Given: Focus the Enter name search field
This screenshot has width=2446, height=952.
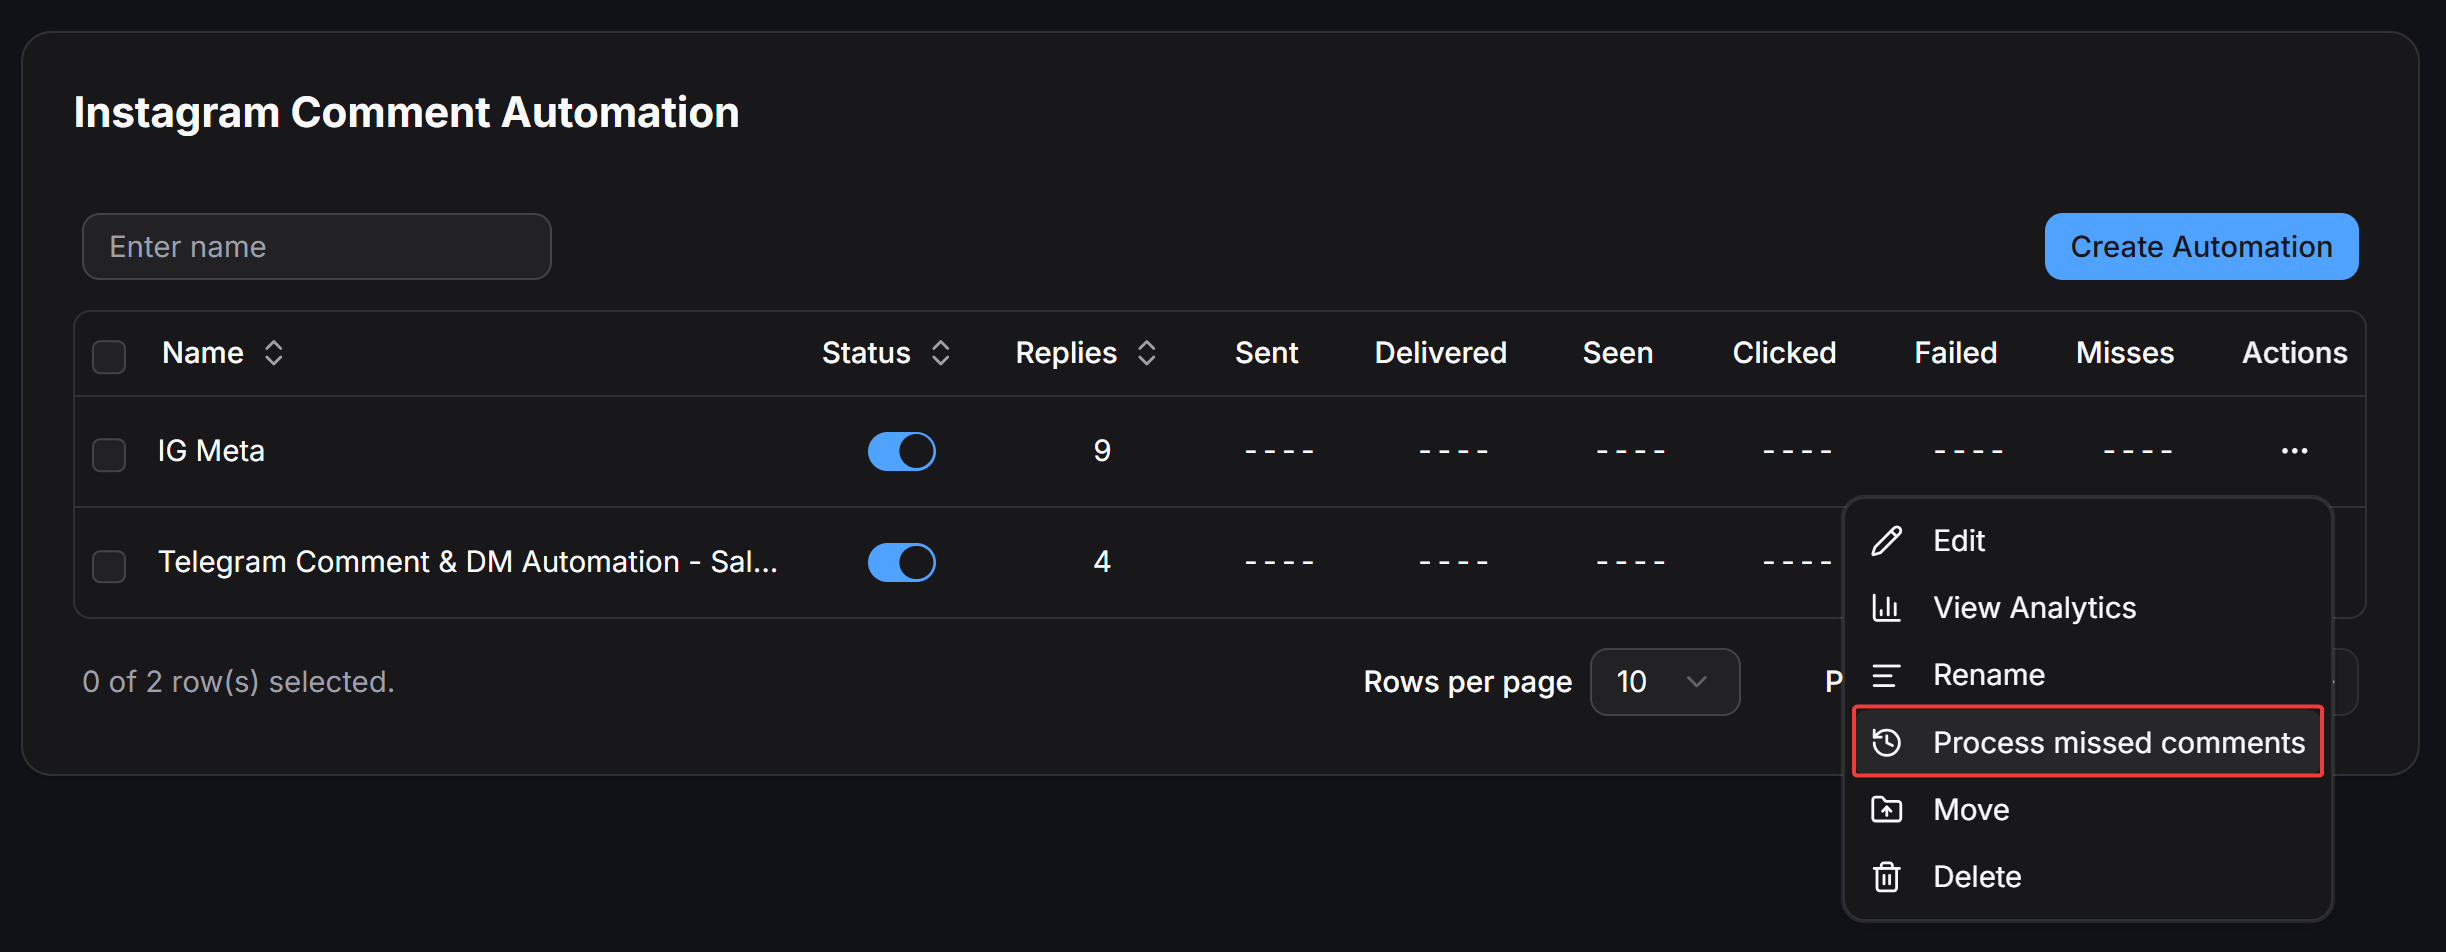Looking at the screenshot, I should click(x=317, y=247).
